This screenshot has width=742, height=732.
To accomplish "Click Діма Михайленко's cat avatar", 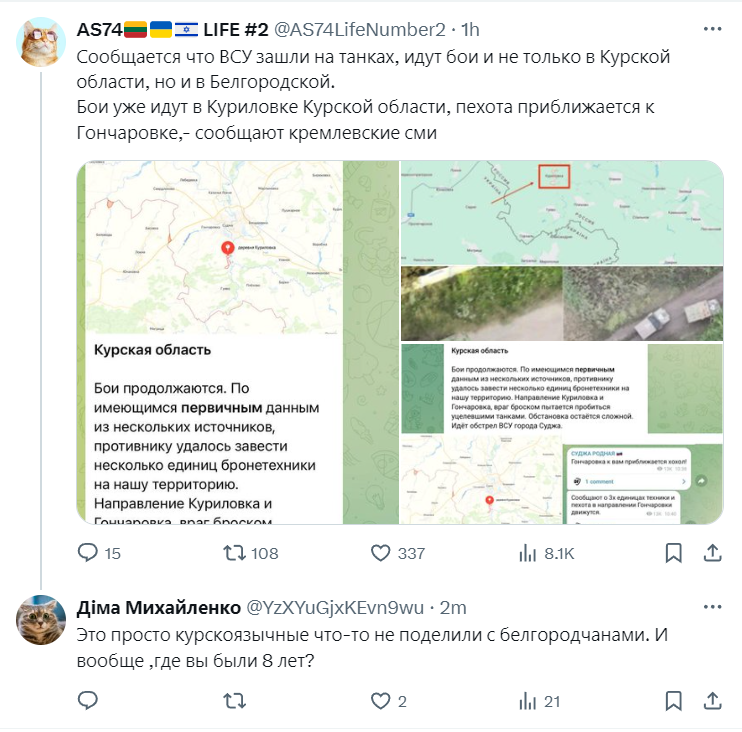I will click(41, 619).
